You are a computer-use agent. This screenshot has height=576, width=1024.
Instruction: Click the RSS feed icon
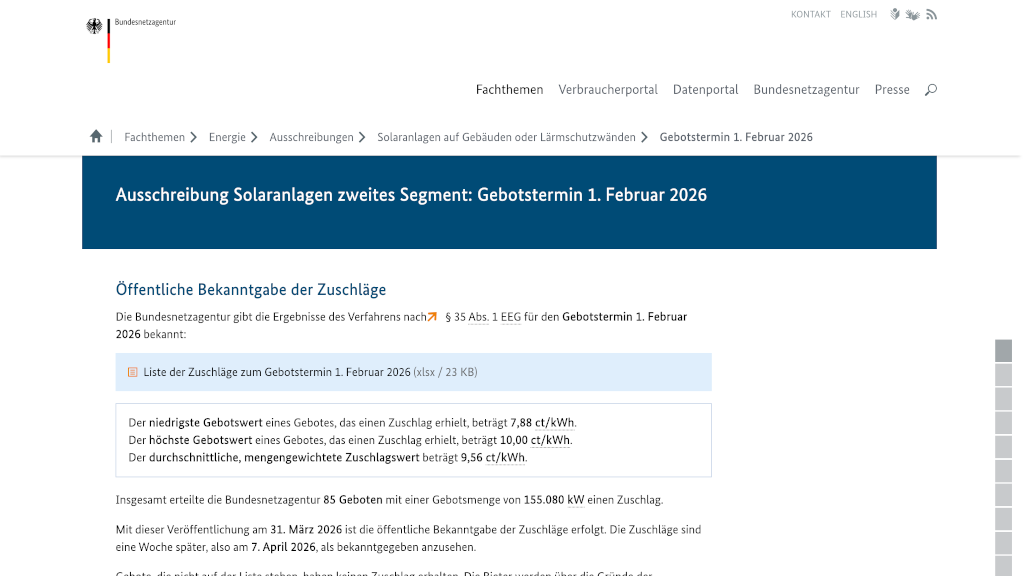(931, 14)
